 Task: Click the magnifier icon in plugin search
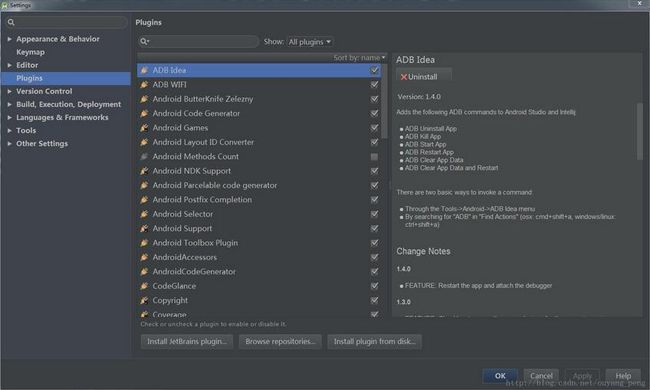(x=144, y=41)
